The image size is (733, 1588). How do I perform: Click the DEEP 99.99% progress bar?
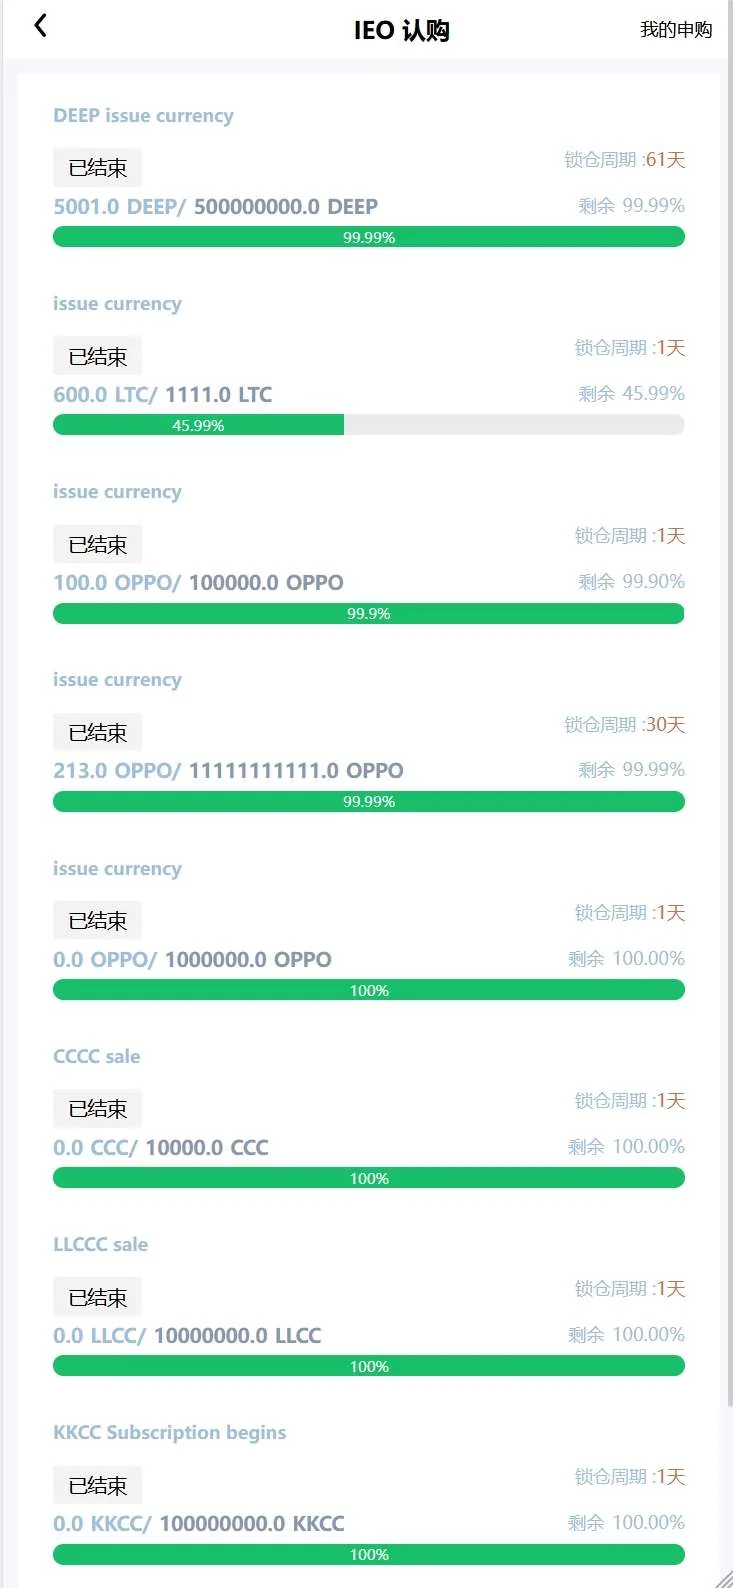pyautogui.click(x=368, y=237)
